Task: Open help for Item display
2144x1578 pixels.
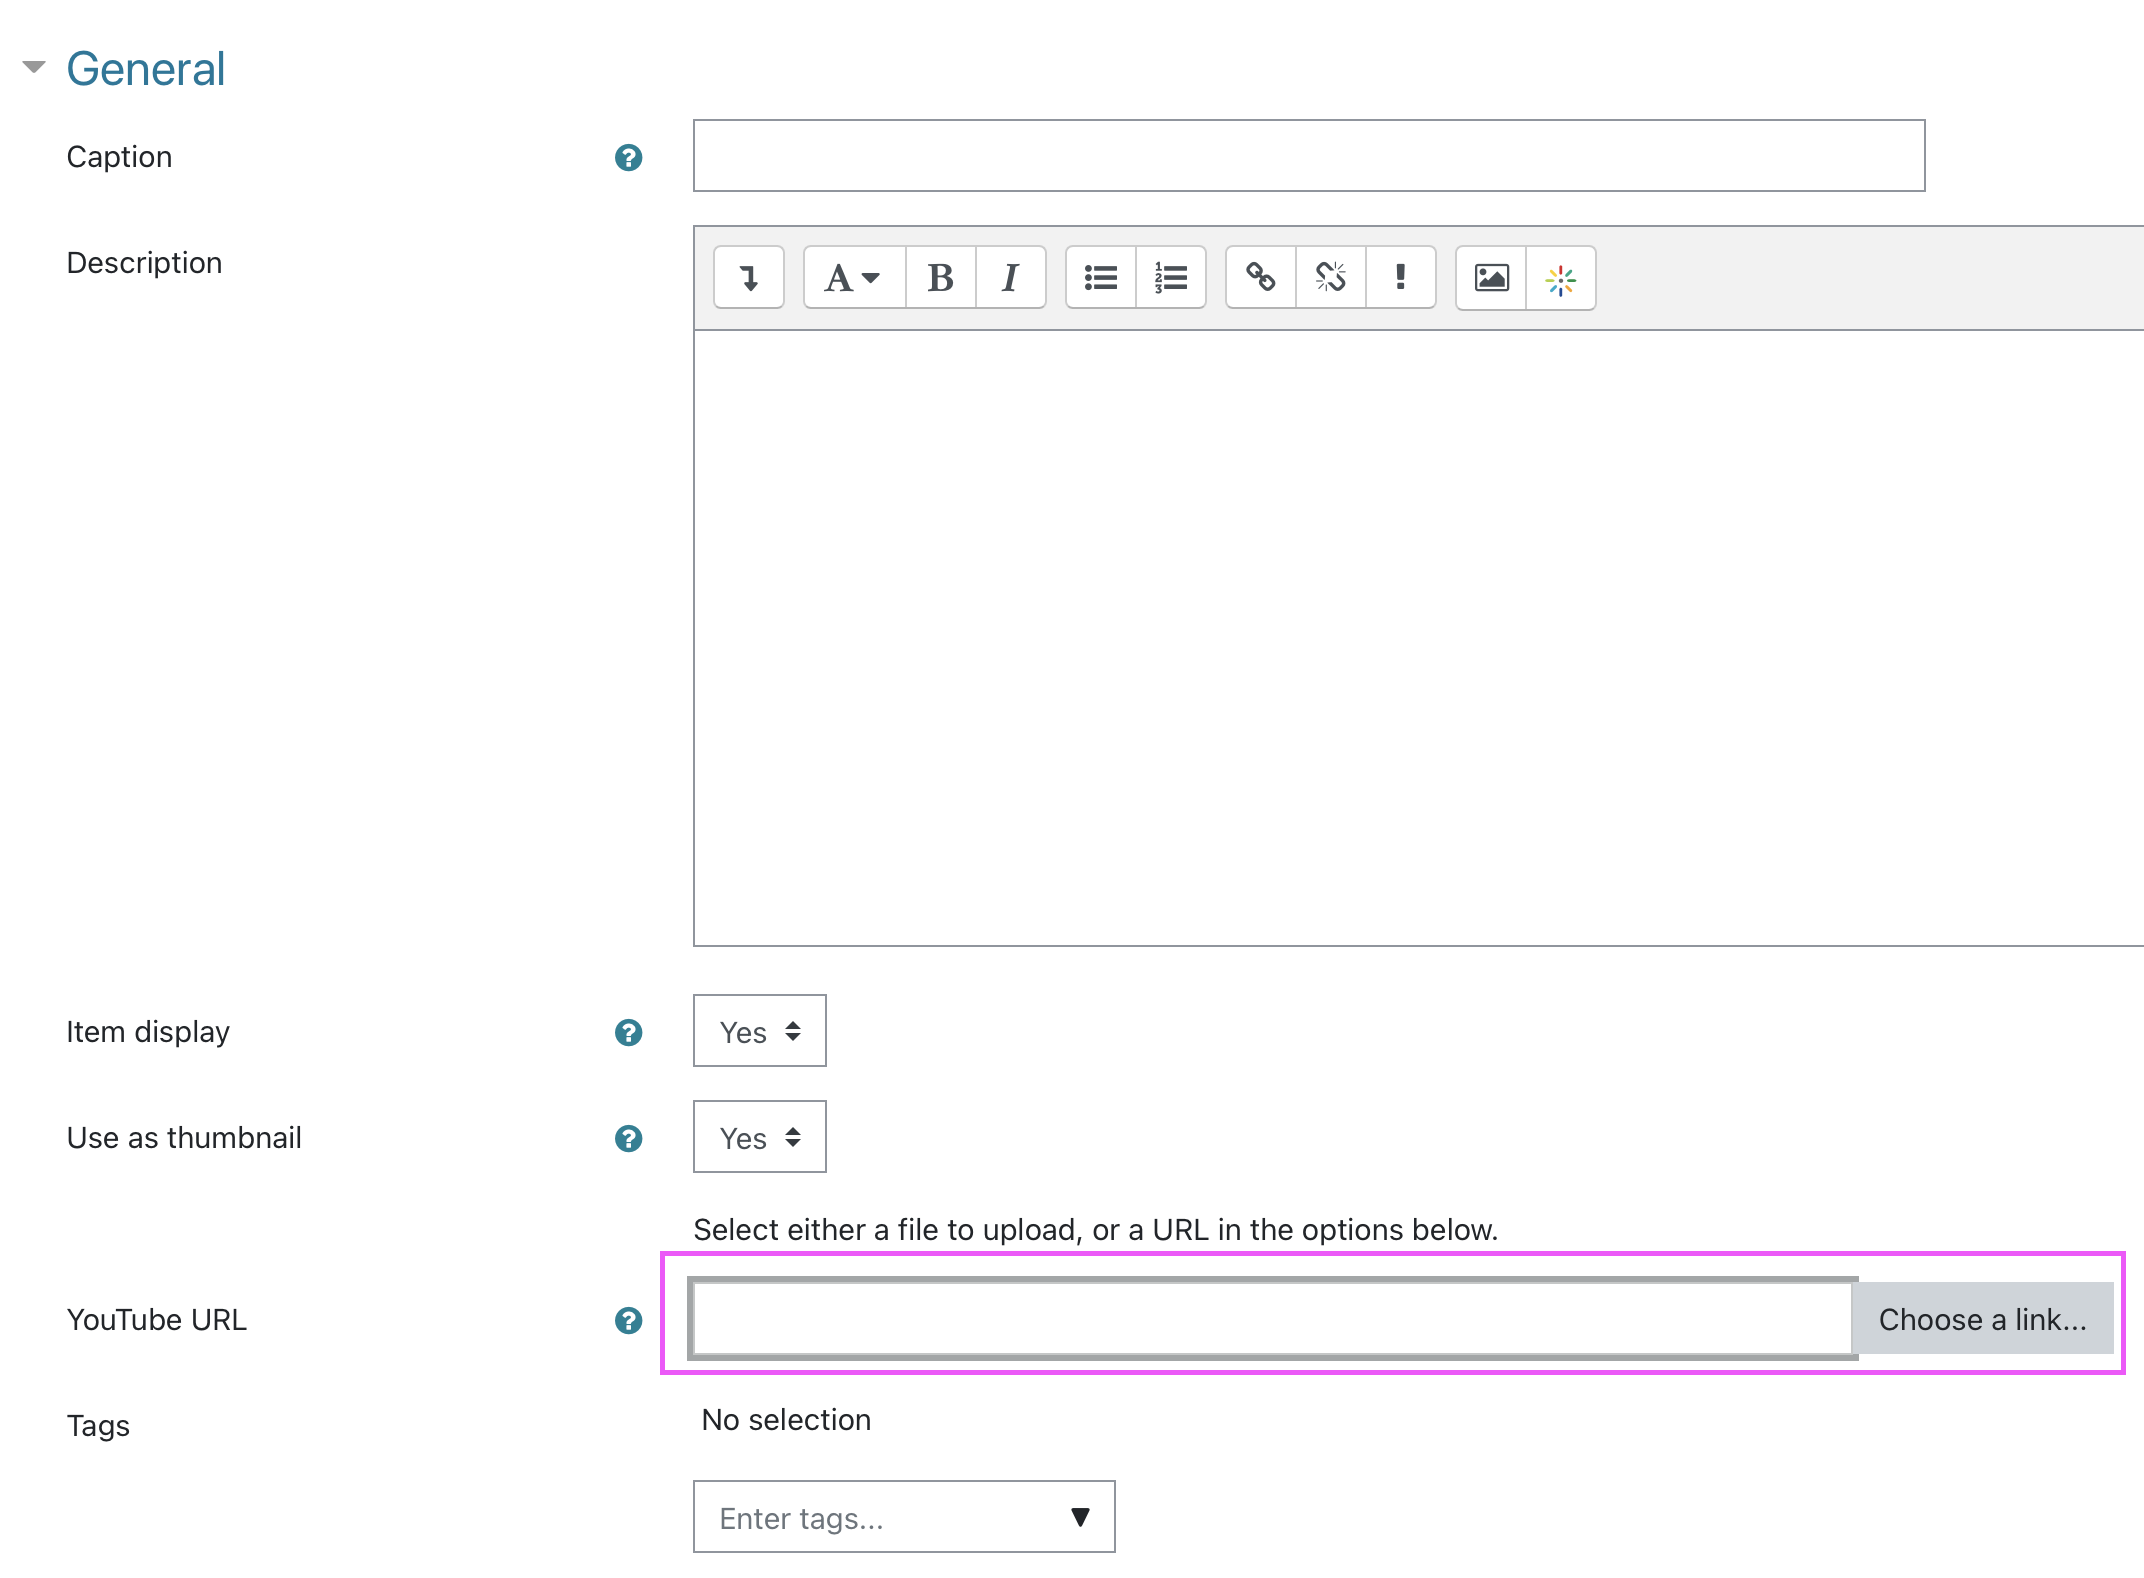Action: (x=628, y=1032)
